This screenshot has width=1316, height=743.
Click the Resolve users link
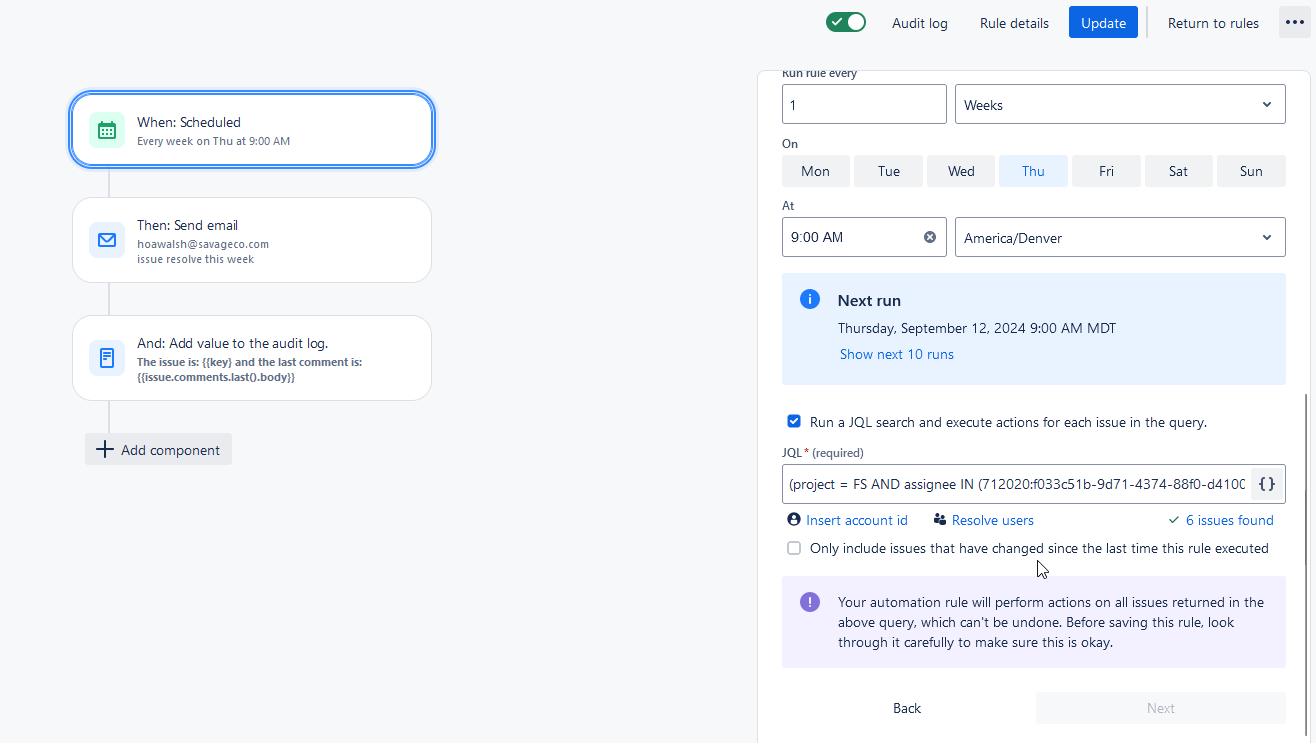pos(993,520)
